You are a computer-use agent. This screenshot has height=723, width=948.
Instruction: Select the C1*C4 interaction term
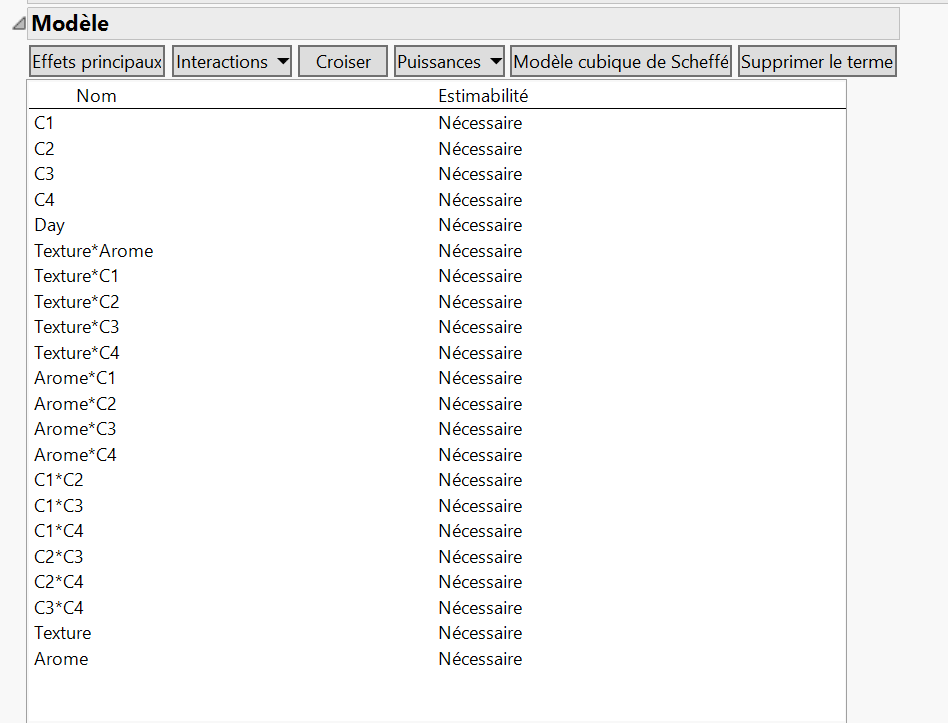pos(60,531)
